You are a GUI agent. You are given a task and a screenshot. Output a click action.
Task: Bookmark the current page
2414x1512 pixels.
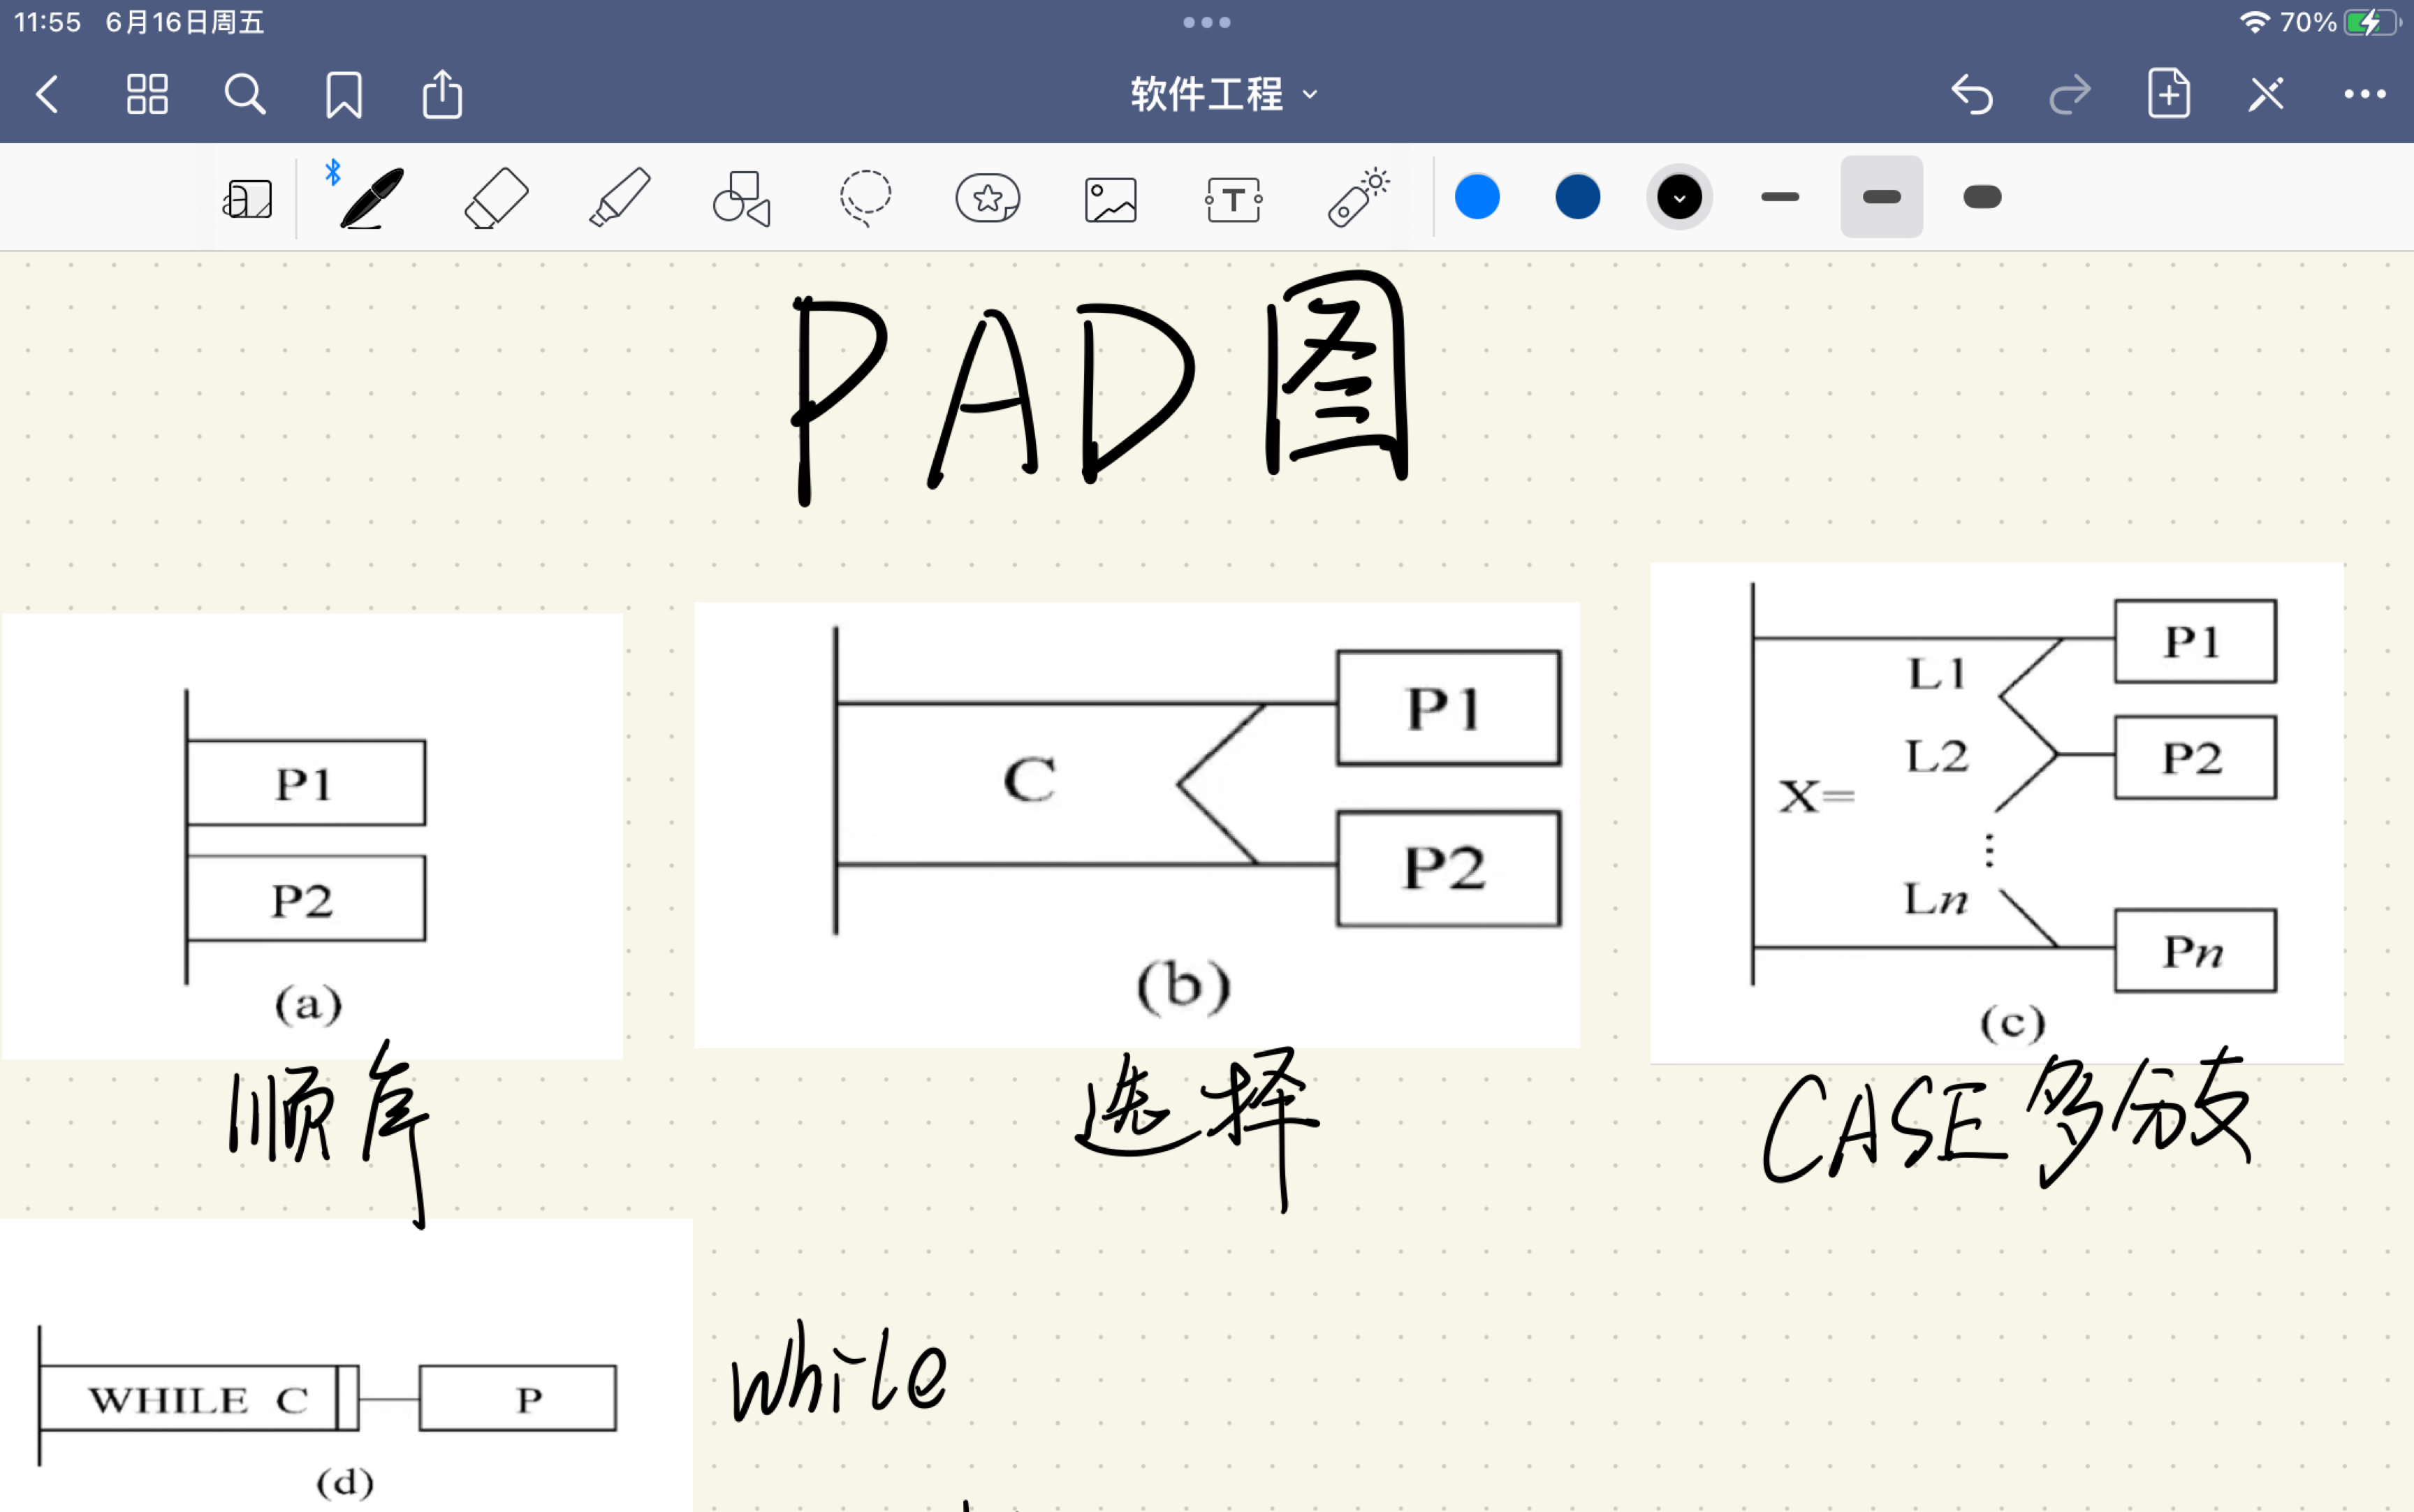343,95
